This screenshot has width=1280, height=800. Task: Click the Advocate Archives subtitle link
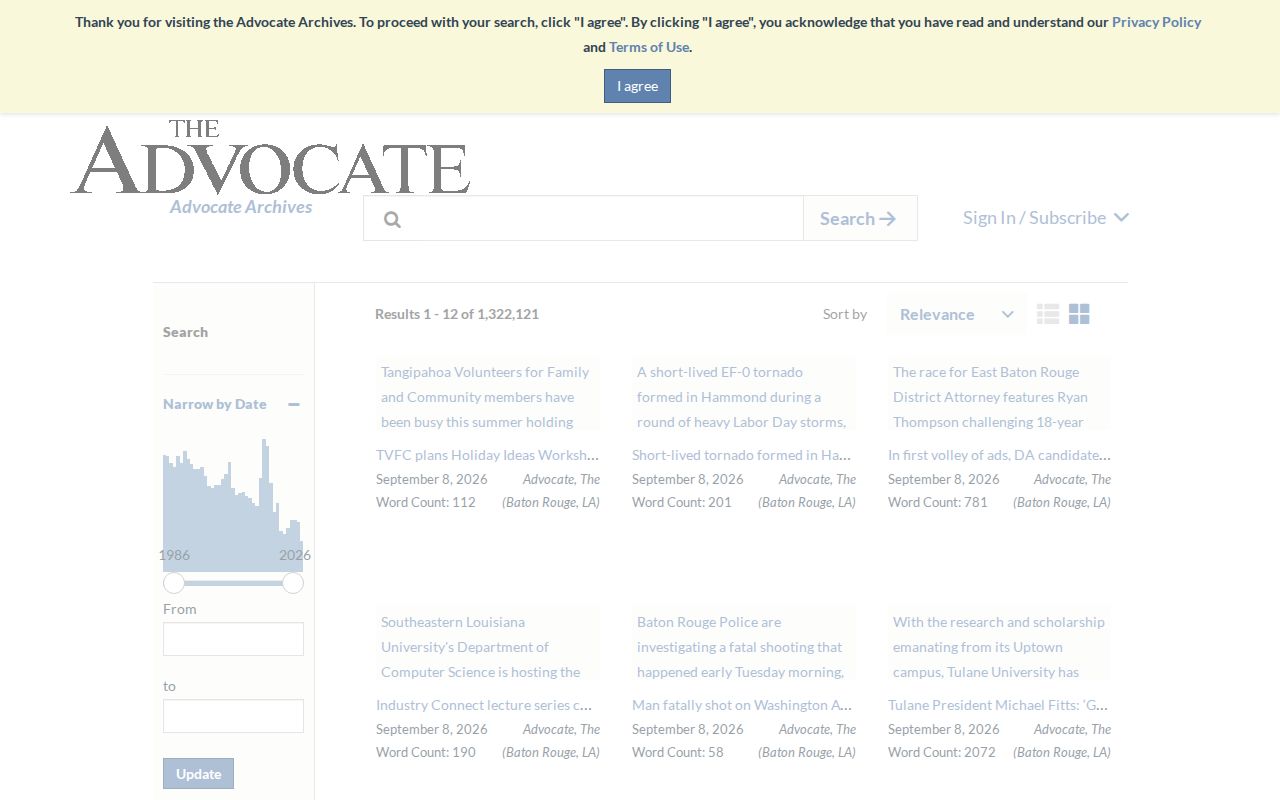[241, 207]
